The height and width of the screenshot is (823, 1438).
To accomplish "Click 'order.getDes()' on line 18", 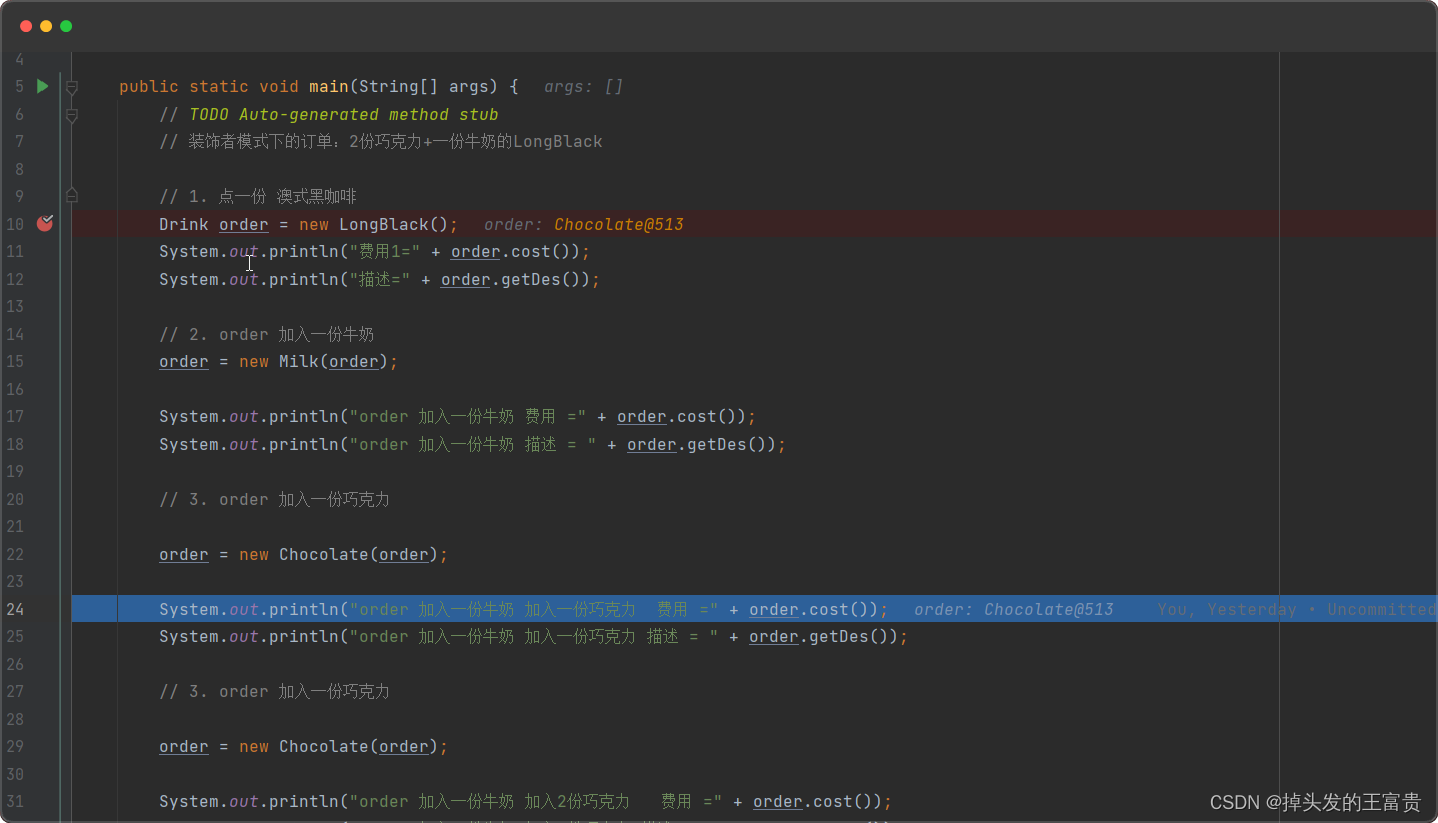I will pos(702,445).
